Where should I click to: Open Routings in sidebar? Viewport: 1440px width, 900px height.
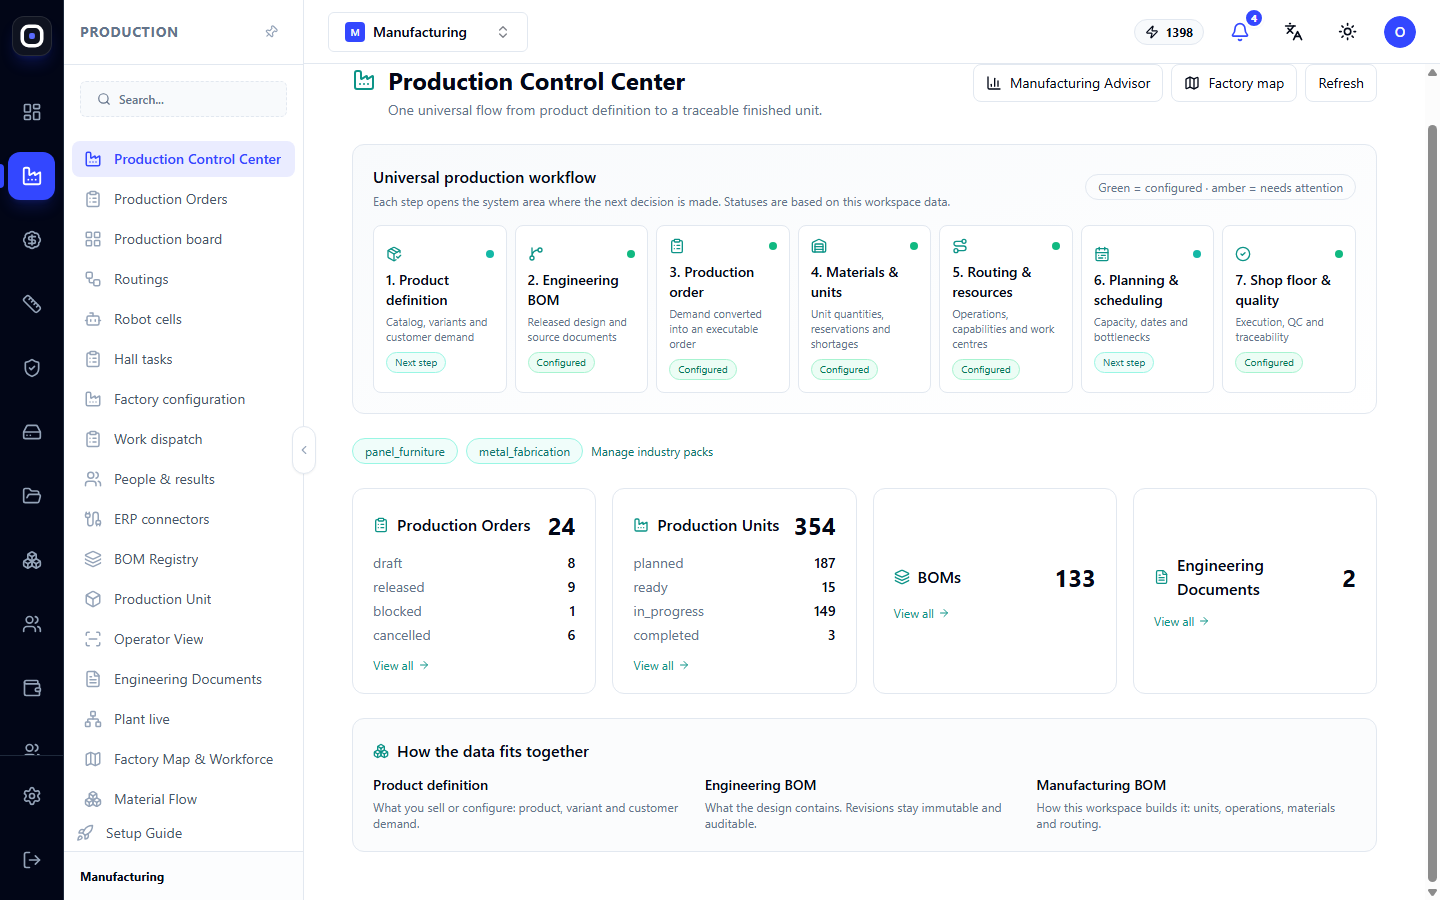click(x=183, y=279)
